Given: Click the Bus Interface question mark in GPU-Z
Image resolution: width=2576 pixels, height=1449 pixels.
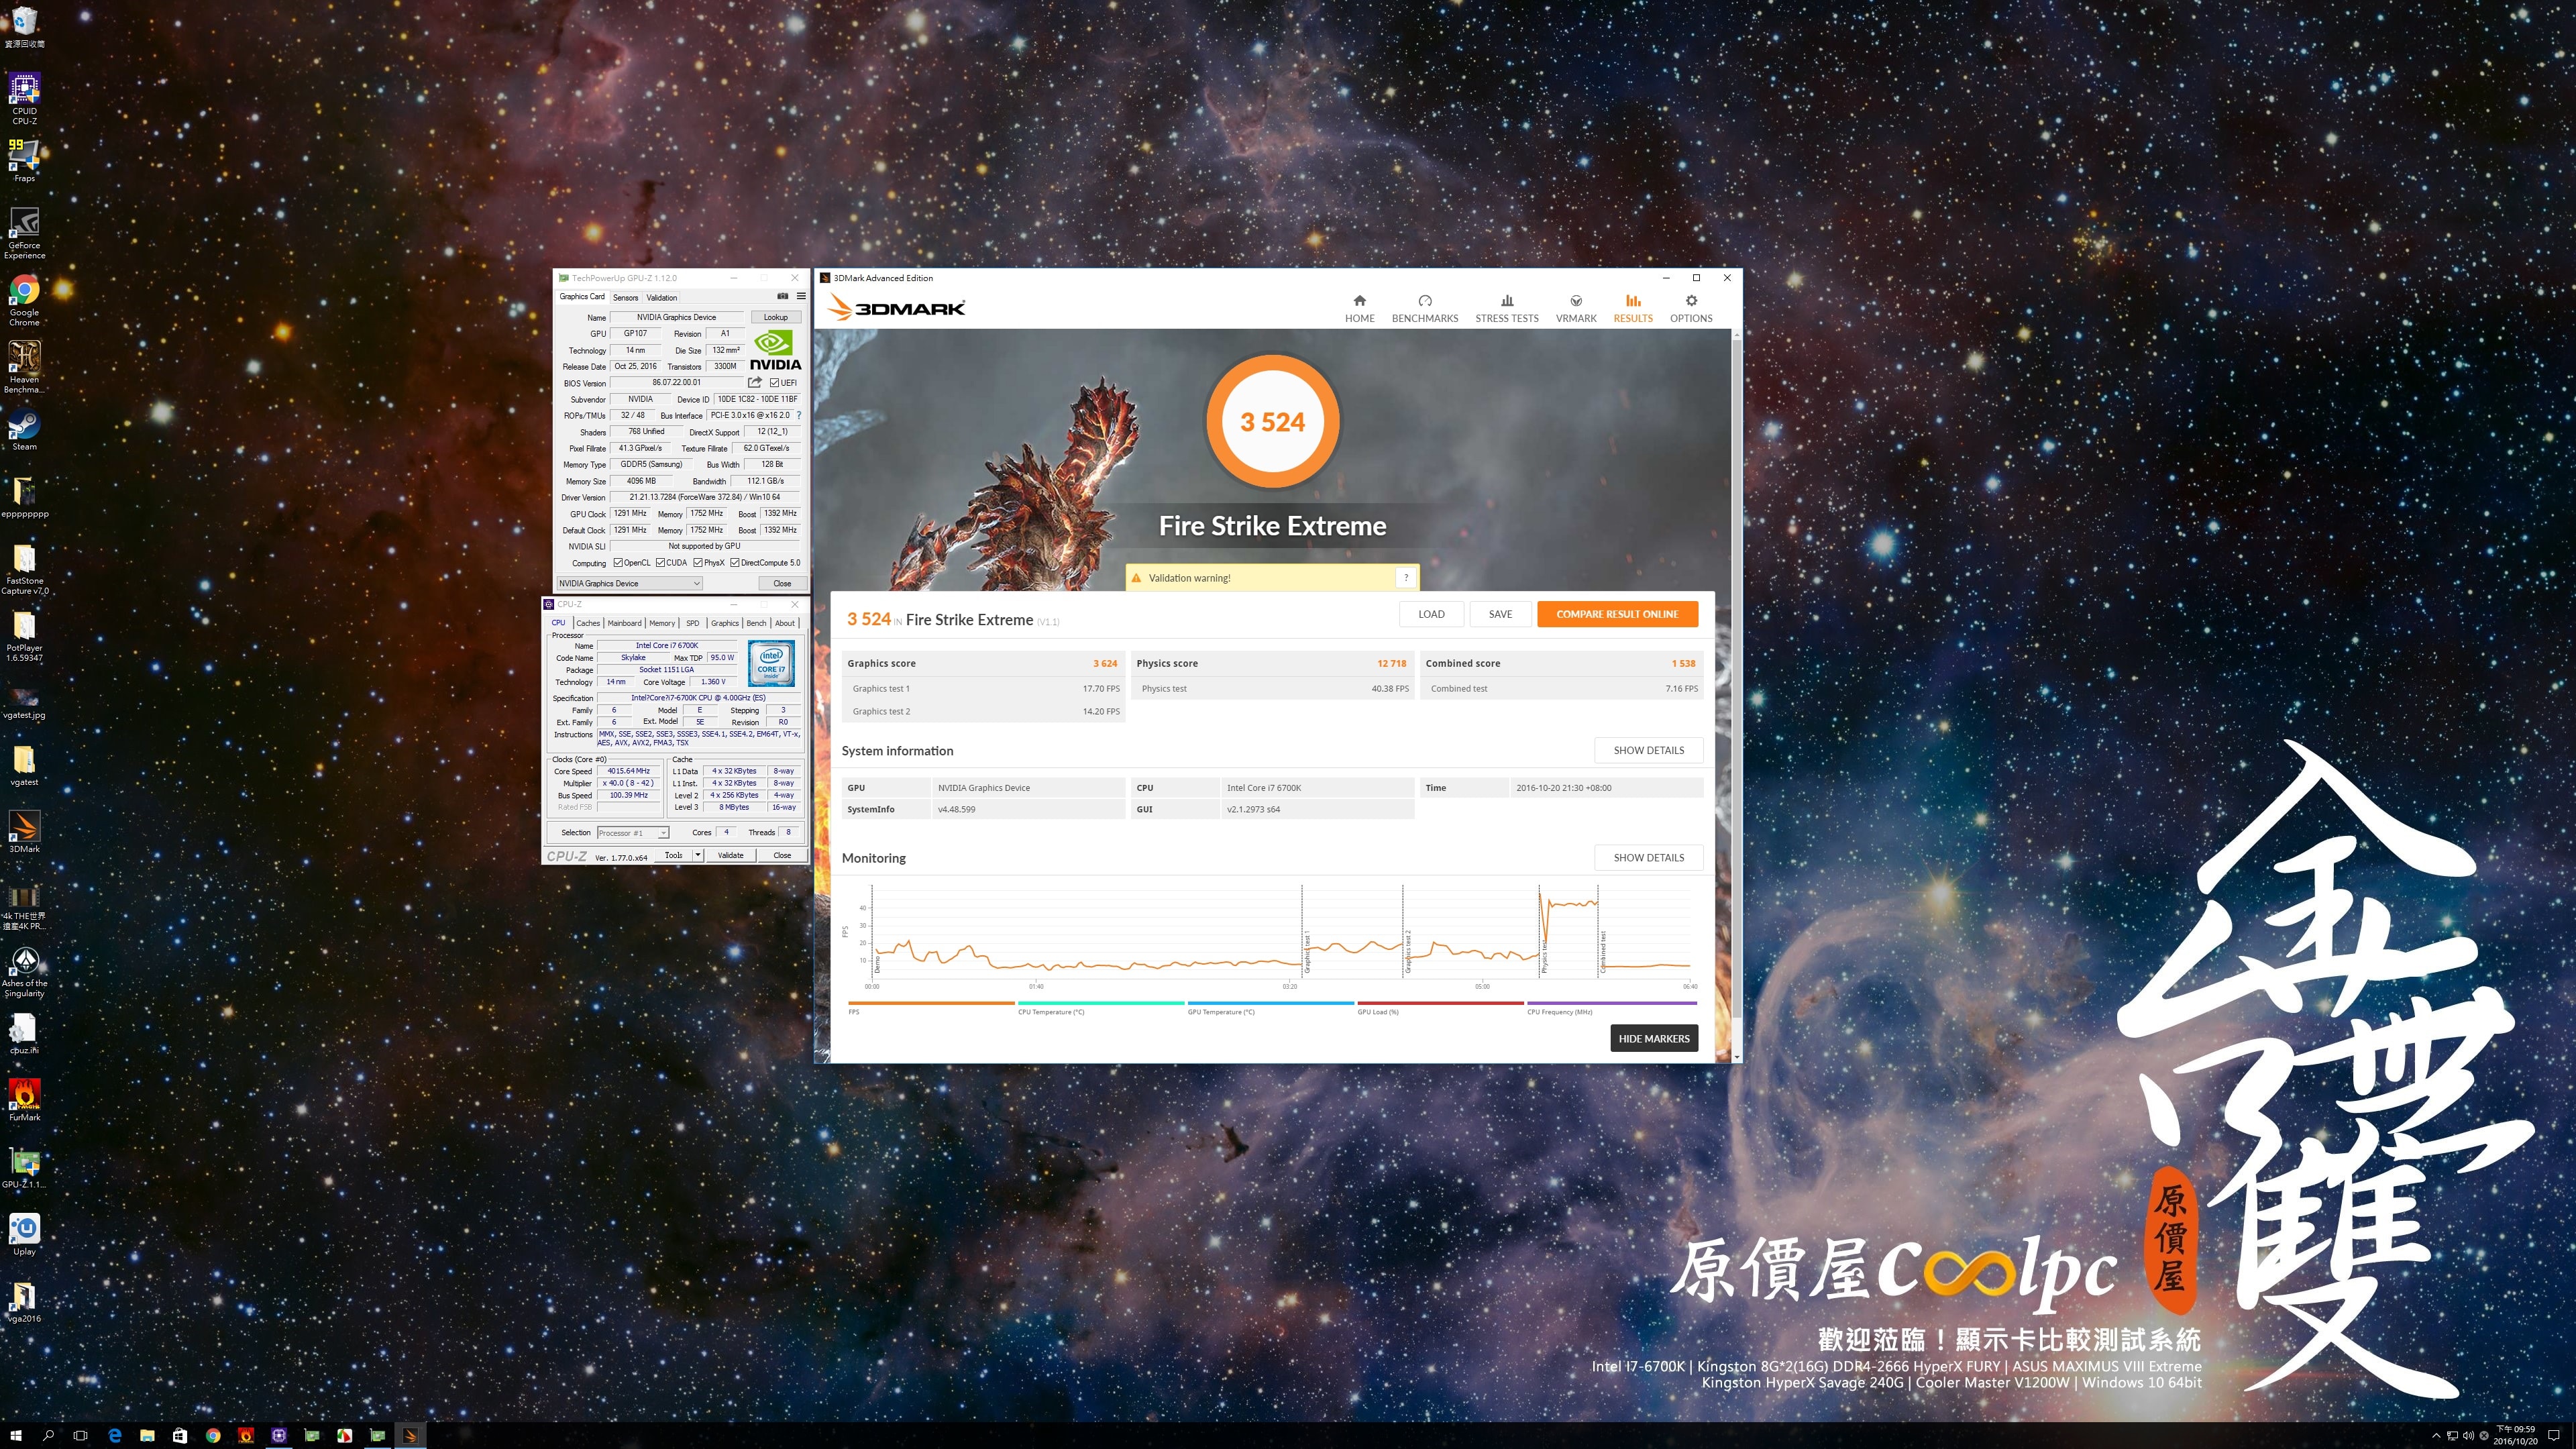Looking at the screenshot, I should click(798, 415).
